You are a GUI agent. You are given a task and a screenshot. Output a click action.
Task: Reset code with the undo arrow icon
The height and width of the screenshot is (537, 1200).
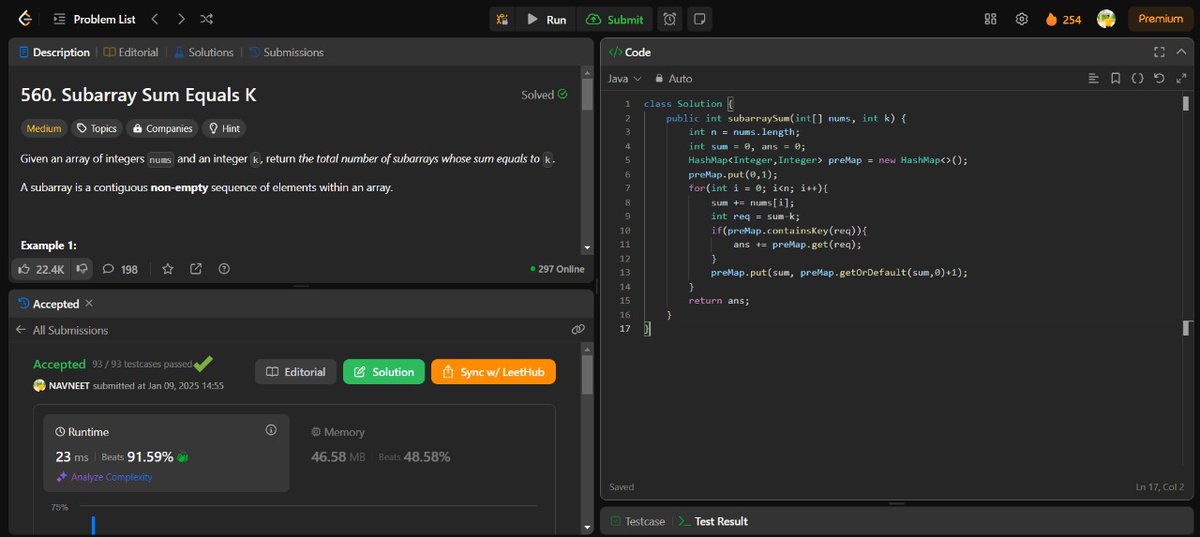(x=1159, y=78)
